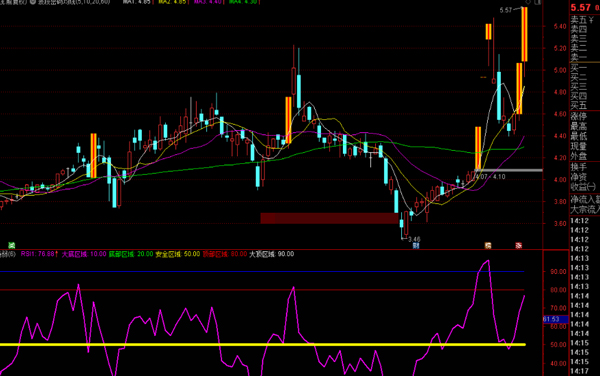Screen dimensions: 600x376
Task: Click the diamond icon at the chart top-right
Action: [528, 2]
